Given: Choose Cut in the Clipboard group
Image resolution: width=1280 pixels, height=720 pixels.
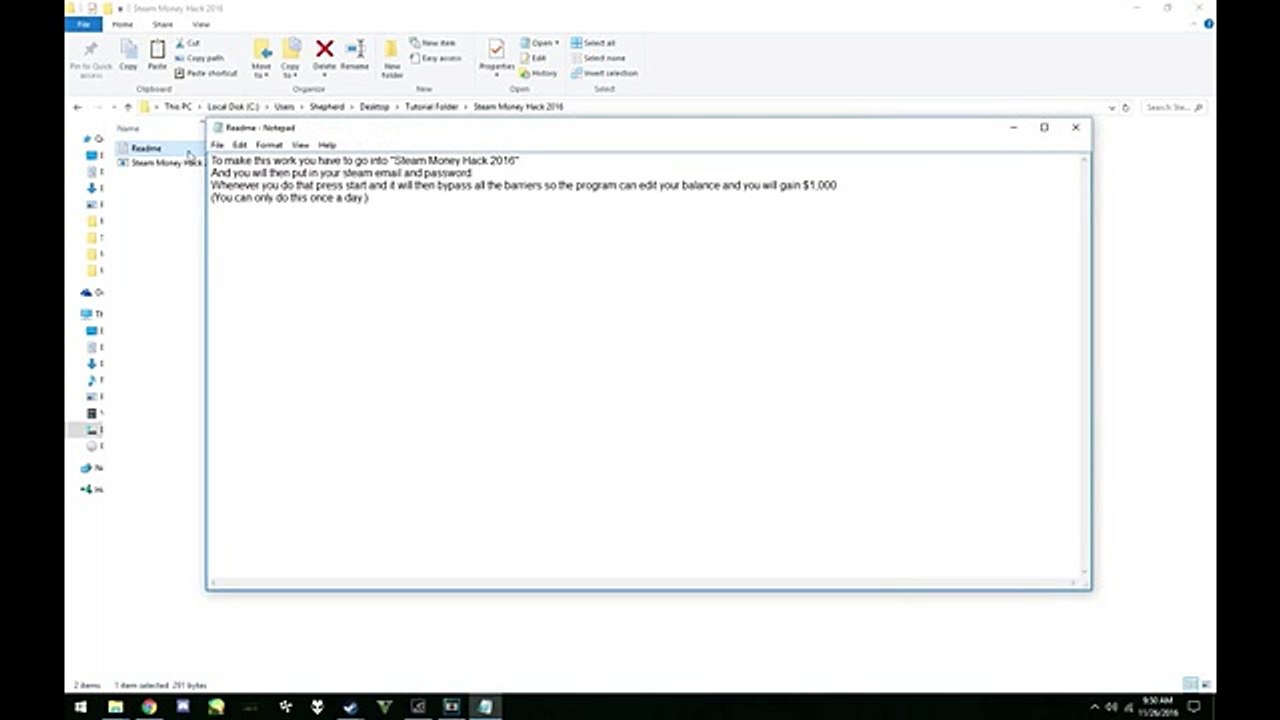Looking at the screenshot, I should coord(188,44).
